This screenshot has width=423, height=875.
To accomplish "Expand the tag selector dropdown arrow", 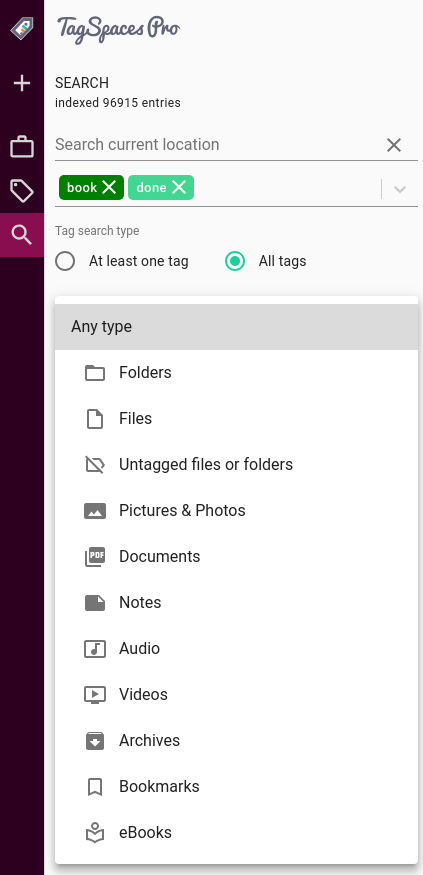I will [400, 189].
